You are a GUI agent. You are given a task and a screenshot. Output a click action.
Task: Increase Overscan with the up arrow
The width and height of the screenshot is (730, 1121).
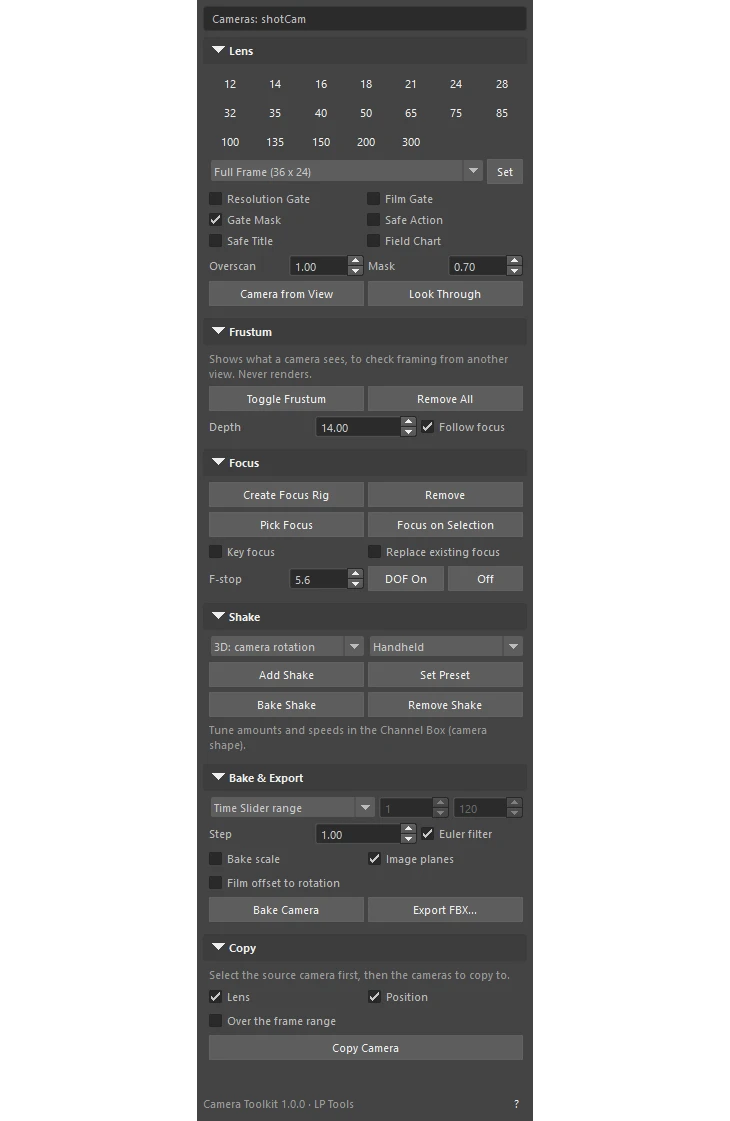(355, 261)
